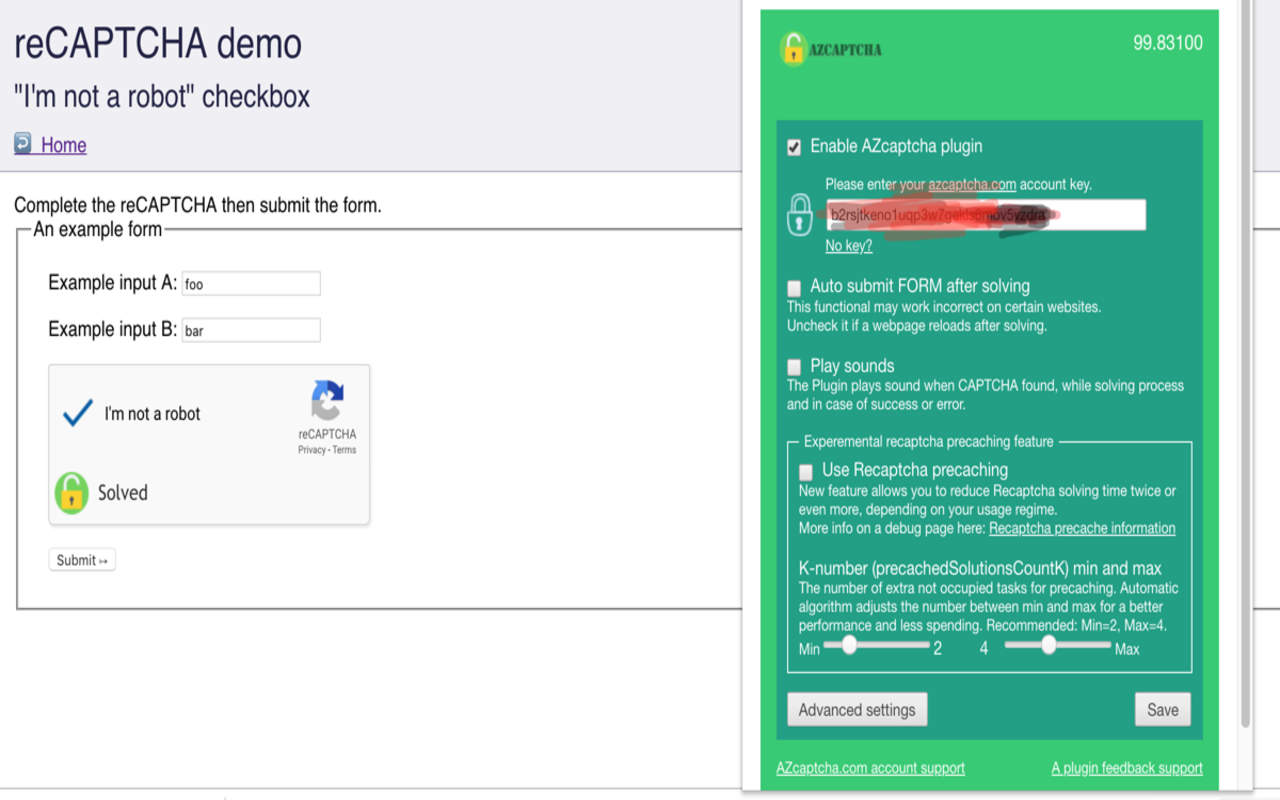Disable the Enable AZcaptcha plugin checkbox
The height and width of the screenshot is (800, 1280).
(794, 148)
